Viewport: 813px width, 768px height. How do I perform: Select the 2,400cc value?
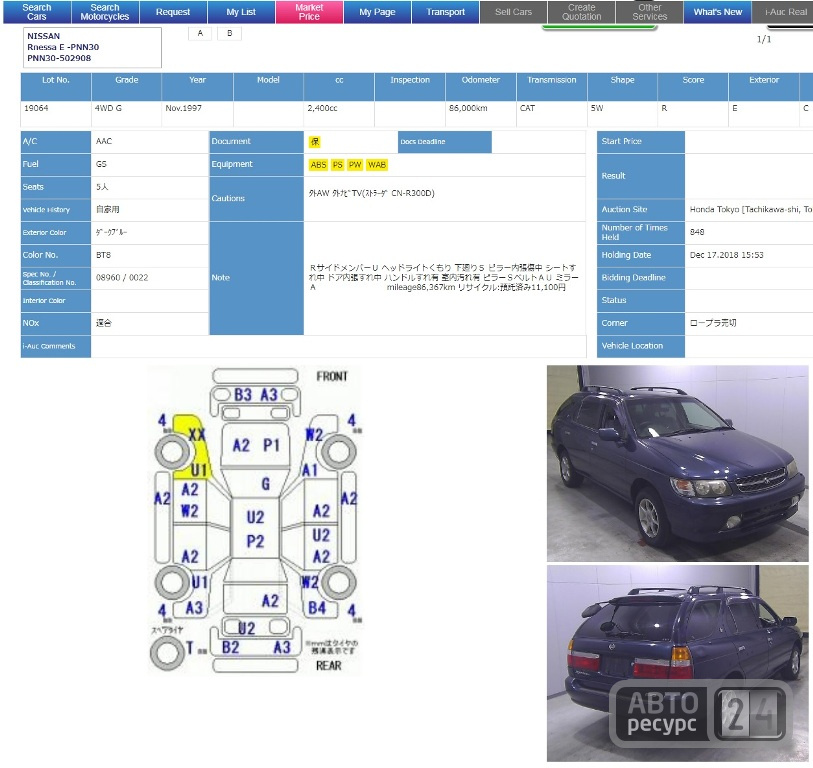coord(322,108)
